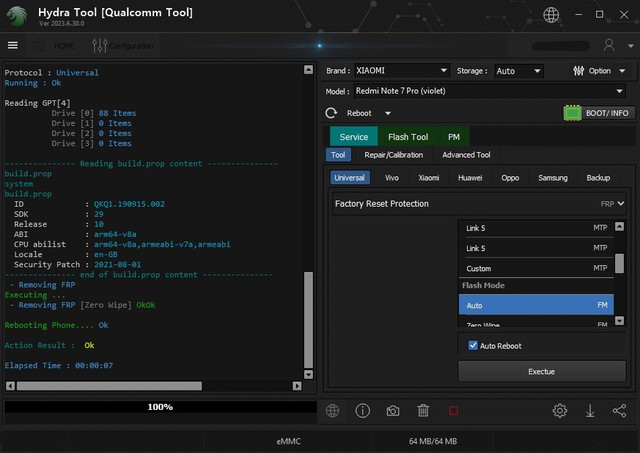This screenshot has width=640, height=453.
Task: Expand the account dropdown arrow
Action: [x=631, y=46]
